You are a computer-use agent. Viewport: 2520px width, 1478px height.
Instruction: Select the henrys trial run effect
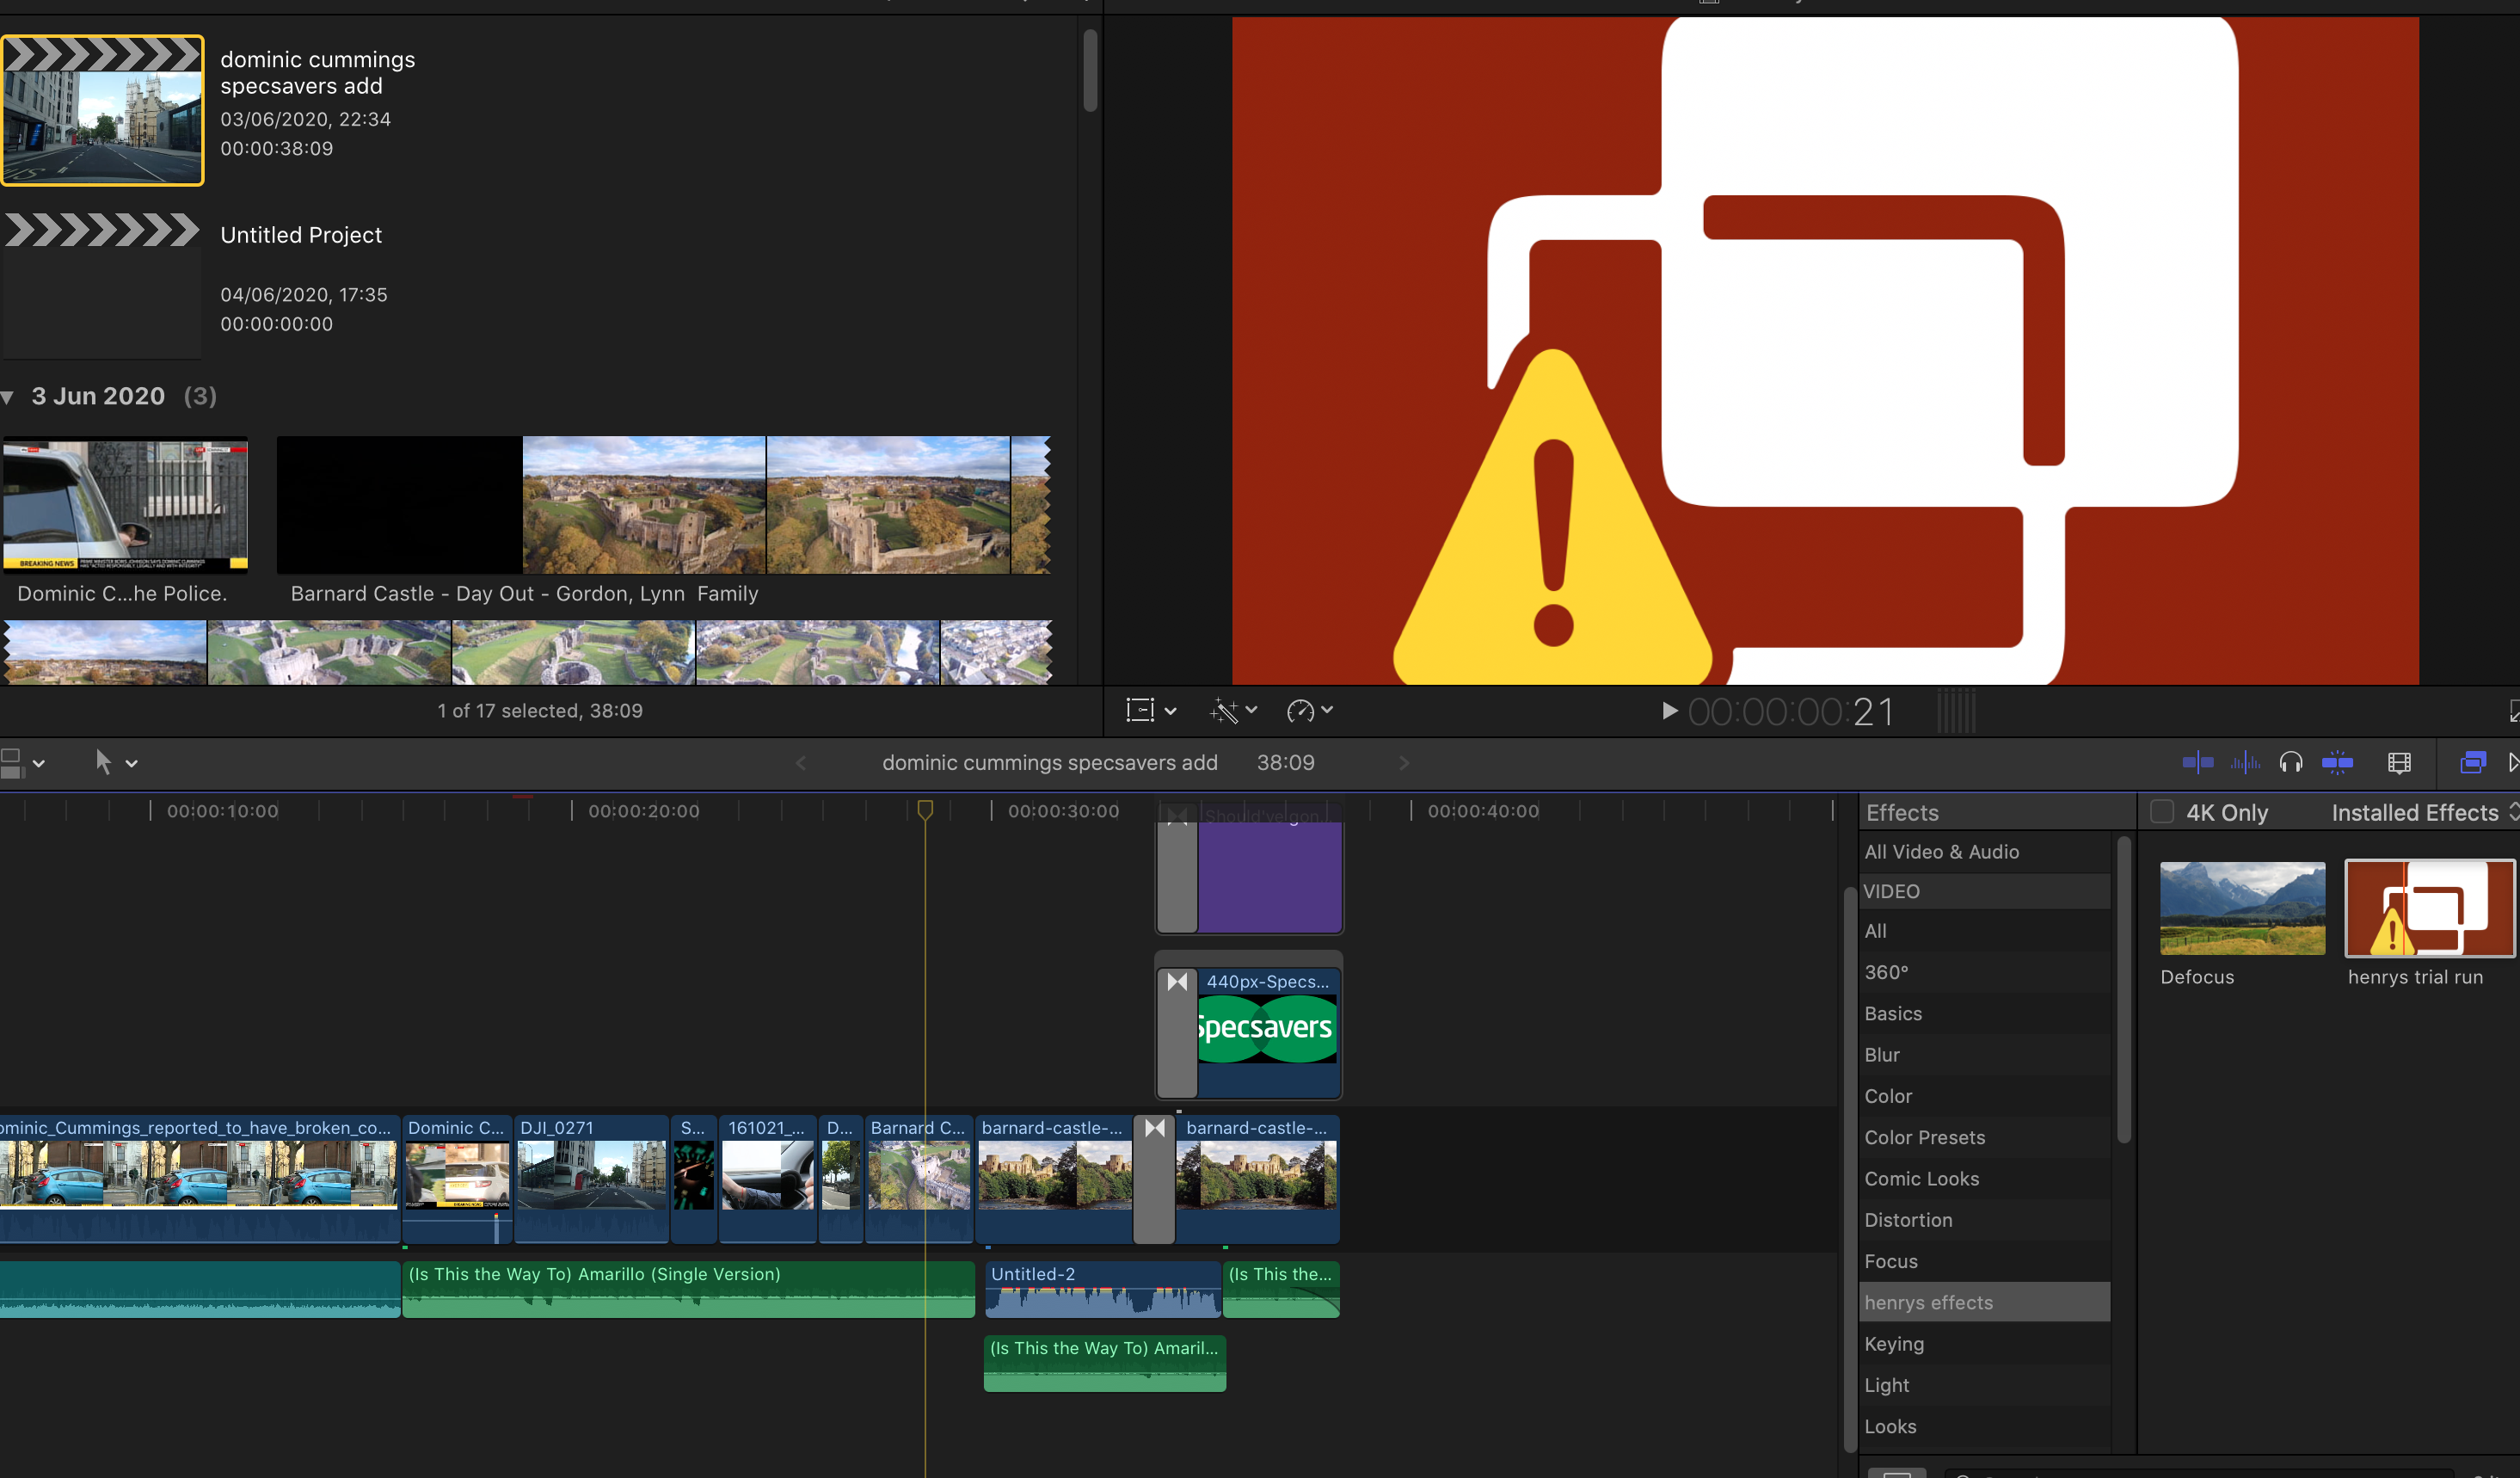pyautogui.click(x=2429, y=909)
